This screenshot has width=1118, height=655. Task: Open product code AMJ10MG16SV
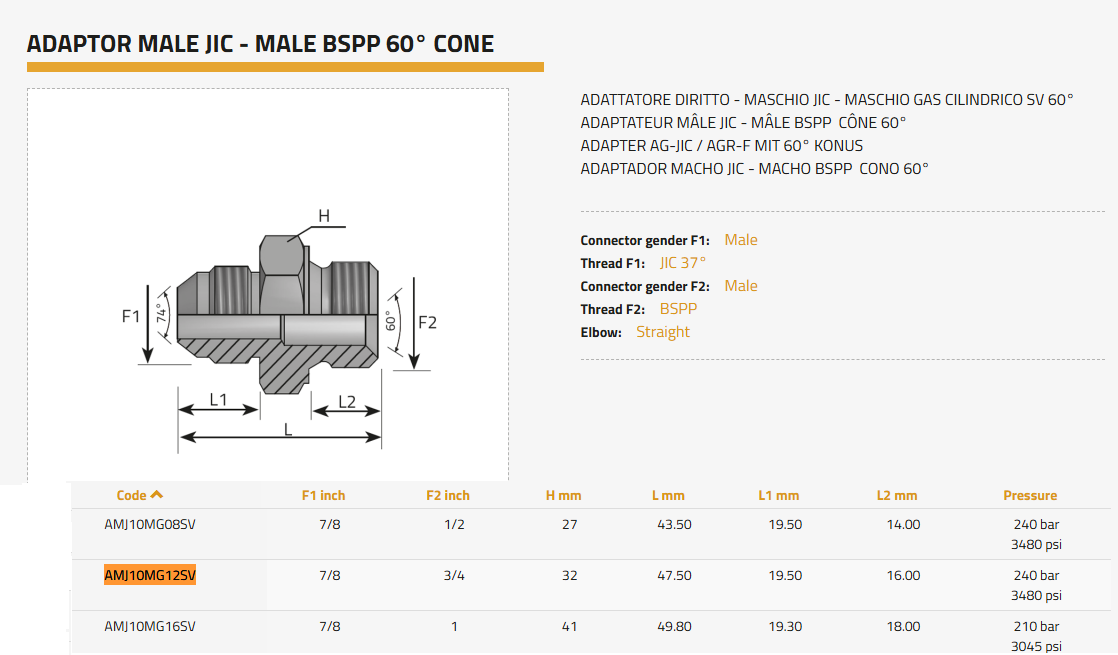pyautogui.click(x=150, y=626)
